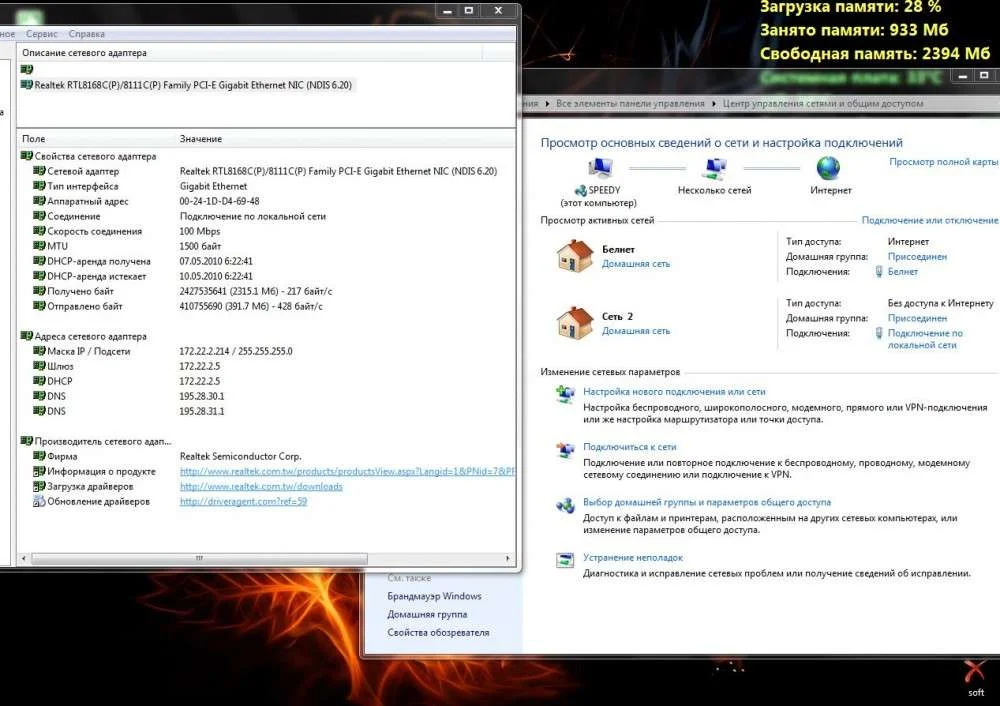Click the icon beside MTU
Viewport: 1000px width, 706px height.
point(40,246)
